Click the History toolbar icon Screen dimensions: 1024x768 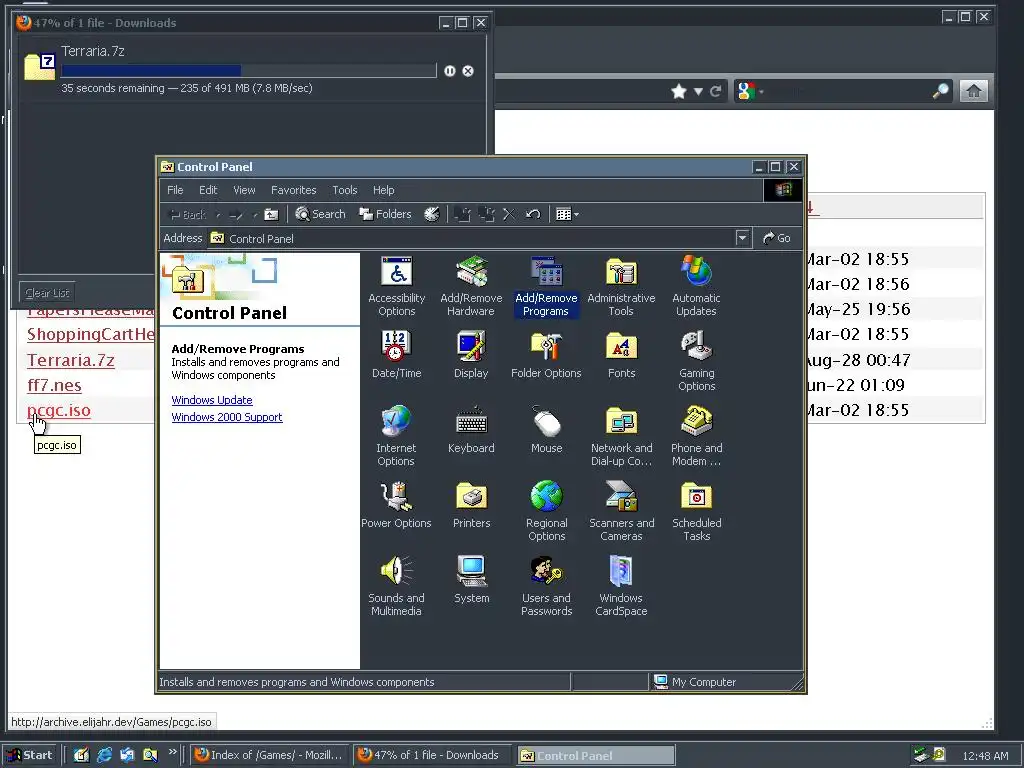tap(432, 214)
